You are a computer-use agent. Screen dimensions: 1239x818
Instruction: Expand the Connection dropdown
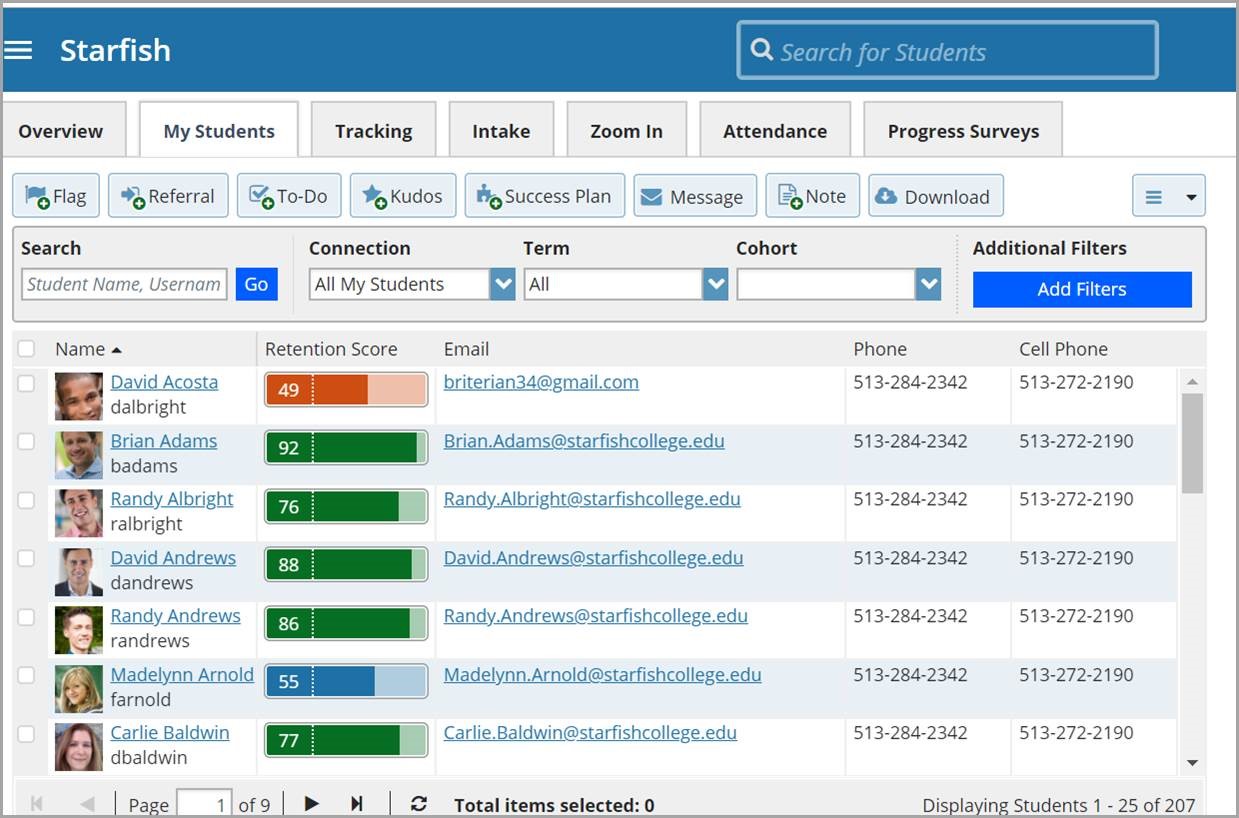[502, 285]
